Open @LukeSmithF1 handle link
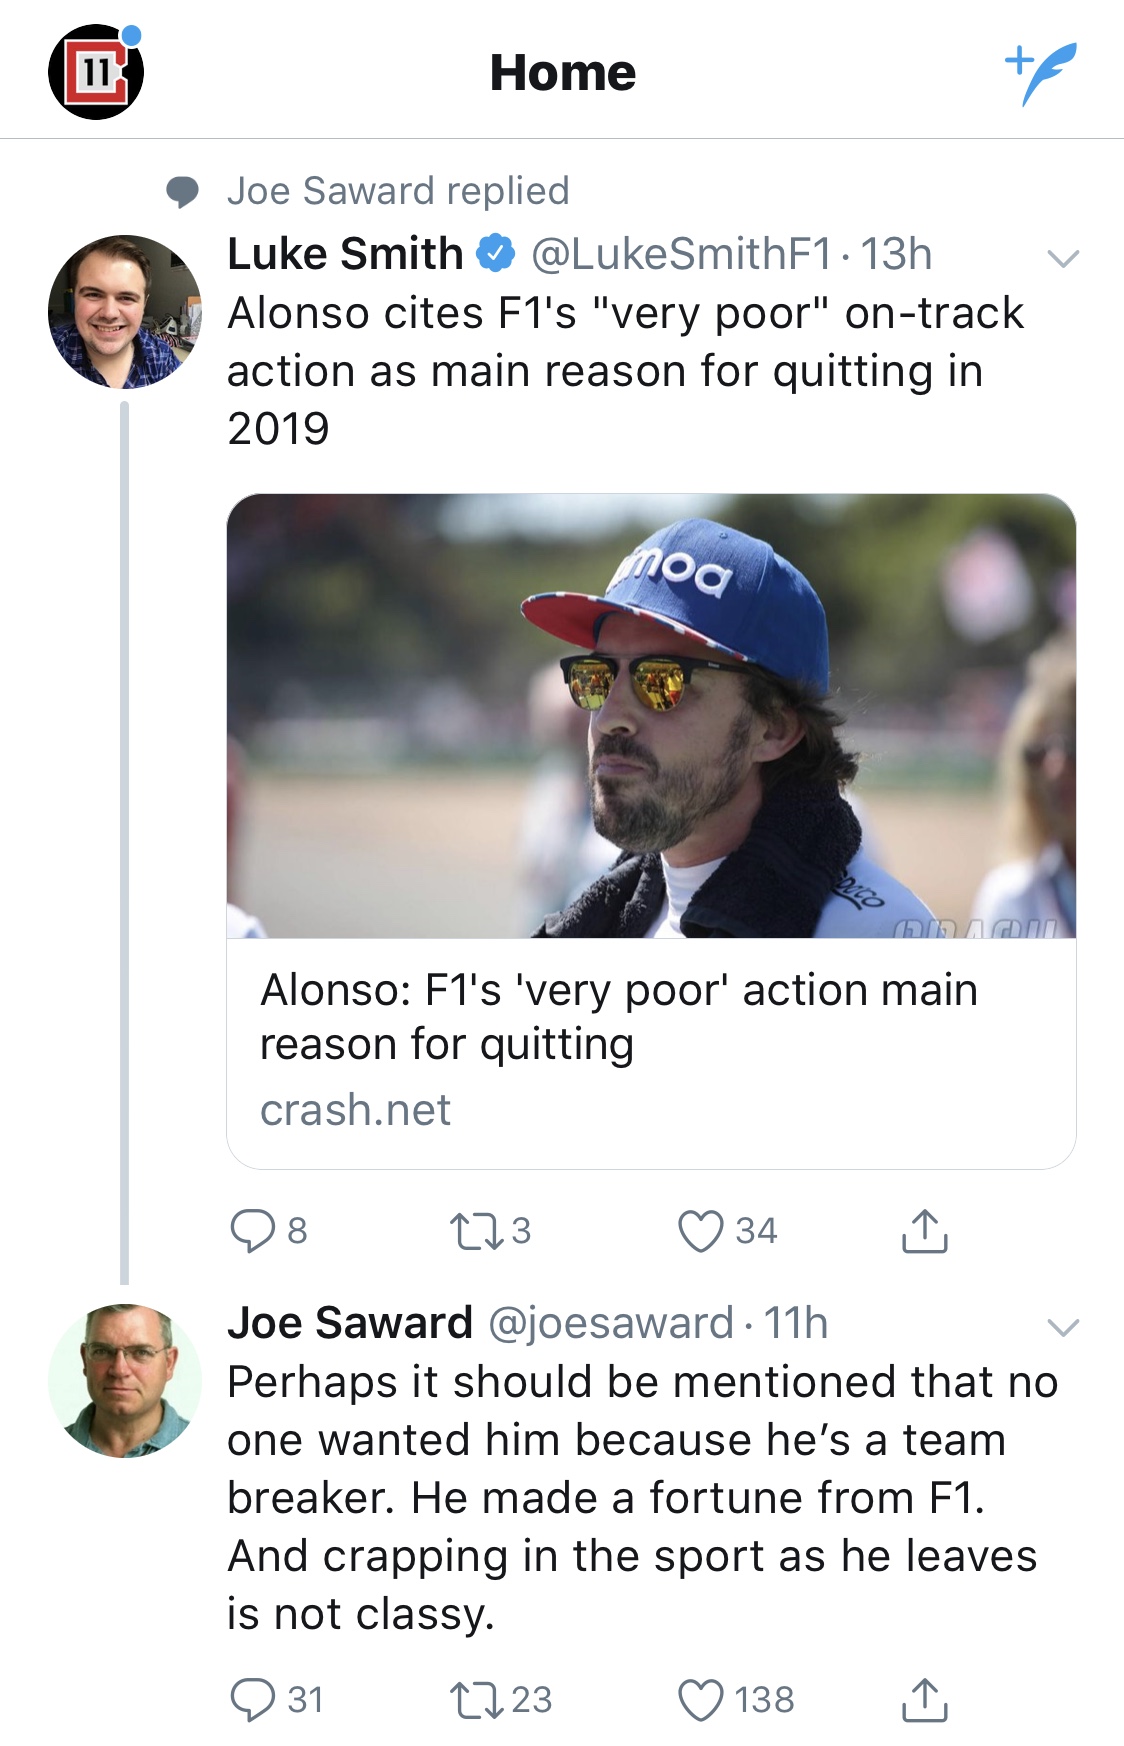Viewport: 1124px width, 1746px height. [x=681, y=254]
